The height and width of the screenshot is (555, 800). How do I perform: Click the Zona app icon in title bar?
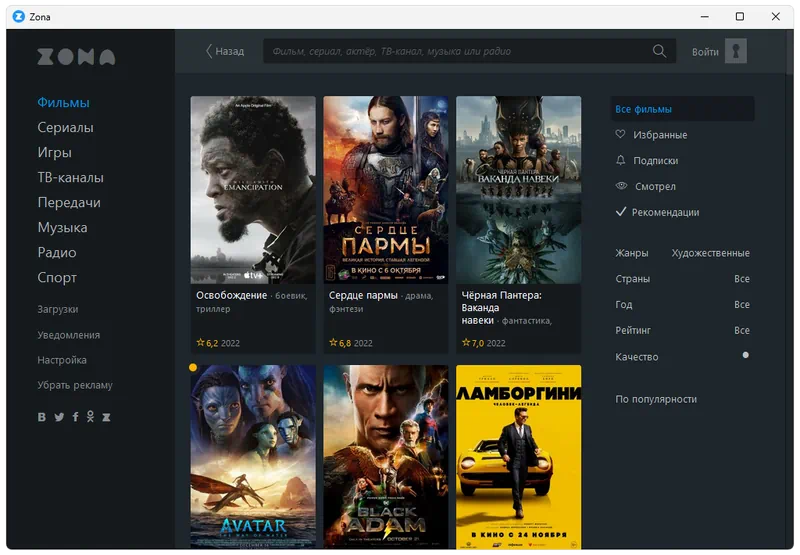(18, 16)
